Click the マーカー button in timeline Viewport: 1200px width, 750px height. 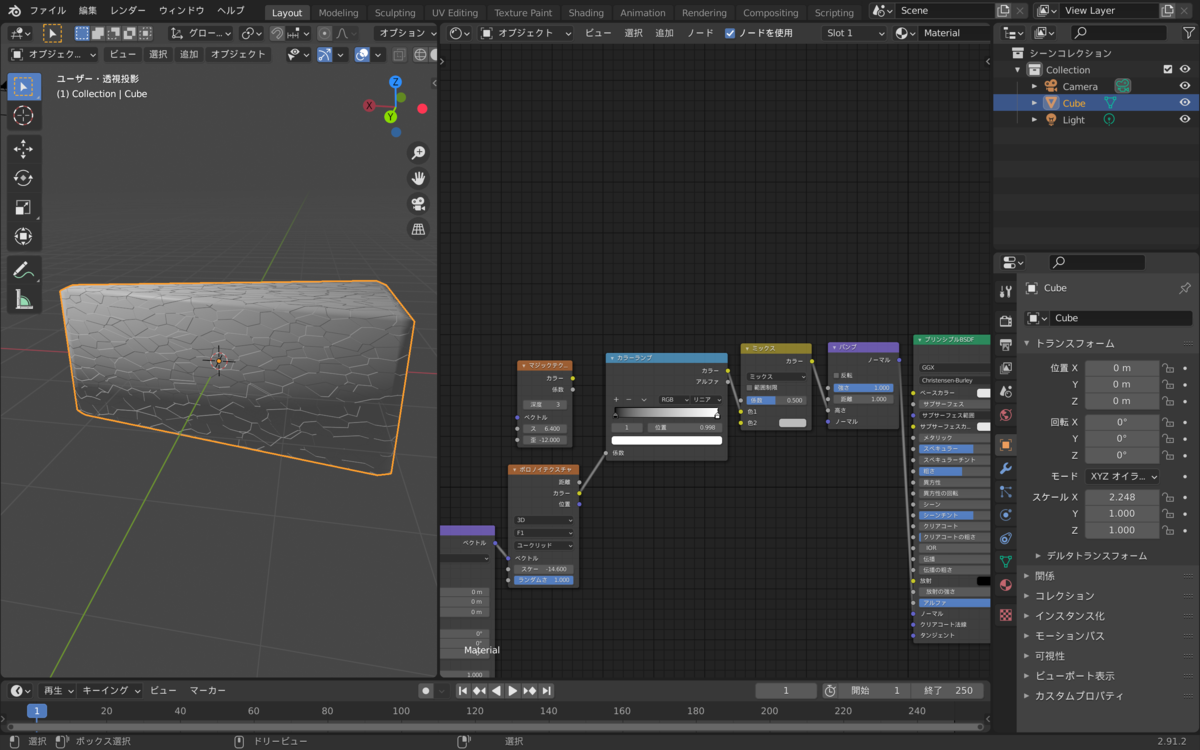coord(208,690)
